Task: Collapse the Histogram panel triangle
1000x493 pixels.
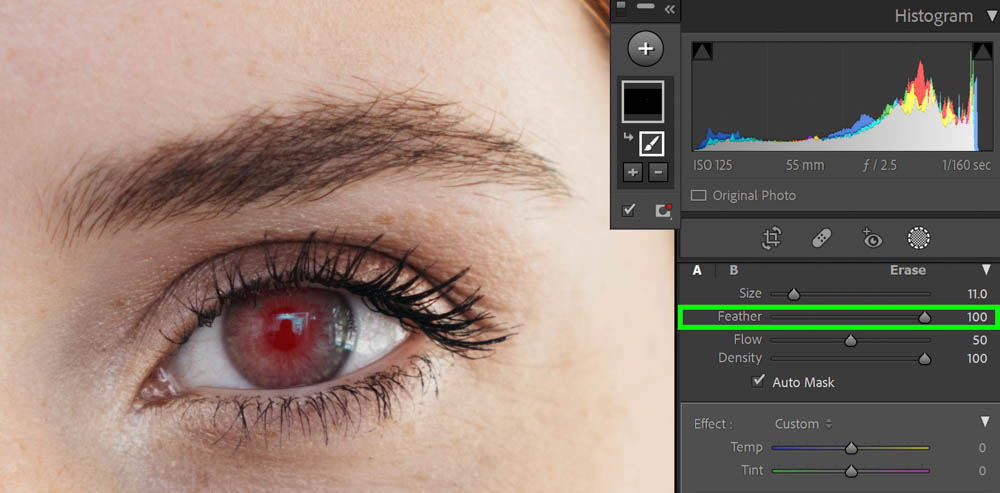Action: pyautogui.click(x=991, y=16)
